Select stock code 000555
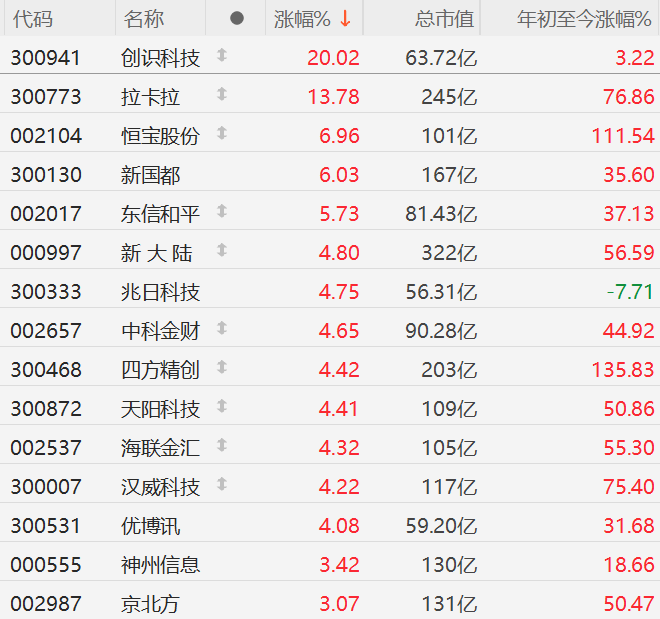660x619 pixels. pos(45,565)
